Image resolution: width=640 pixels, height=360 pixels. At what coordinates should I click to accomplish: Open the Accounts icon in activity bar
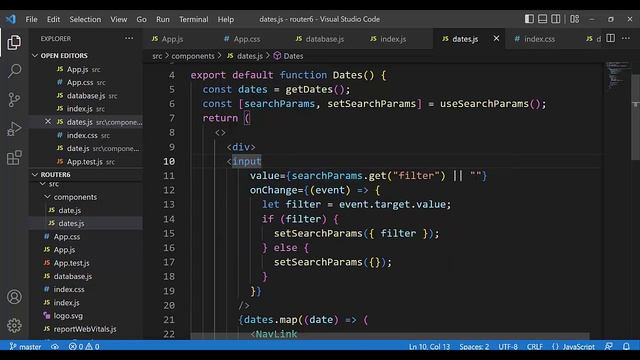coord(14,297)
